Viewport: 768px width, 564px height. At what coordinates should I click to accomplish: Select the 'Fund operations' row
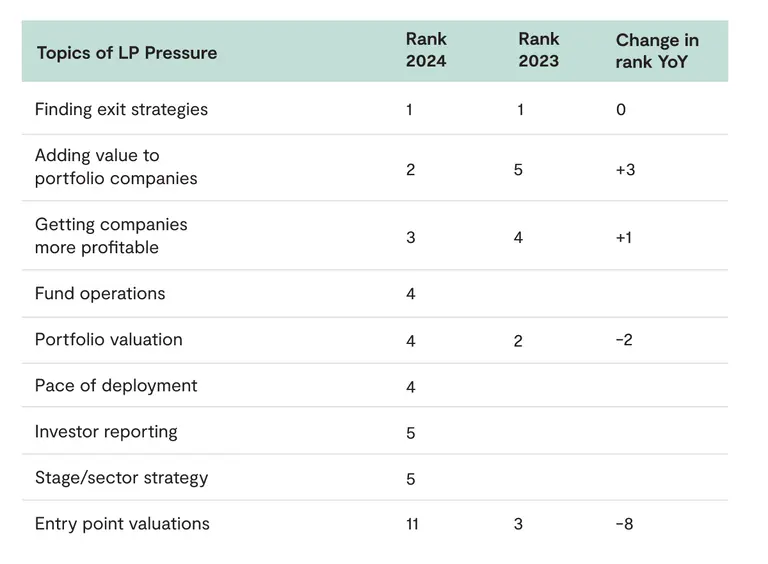tap(99, 293)
